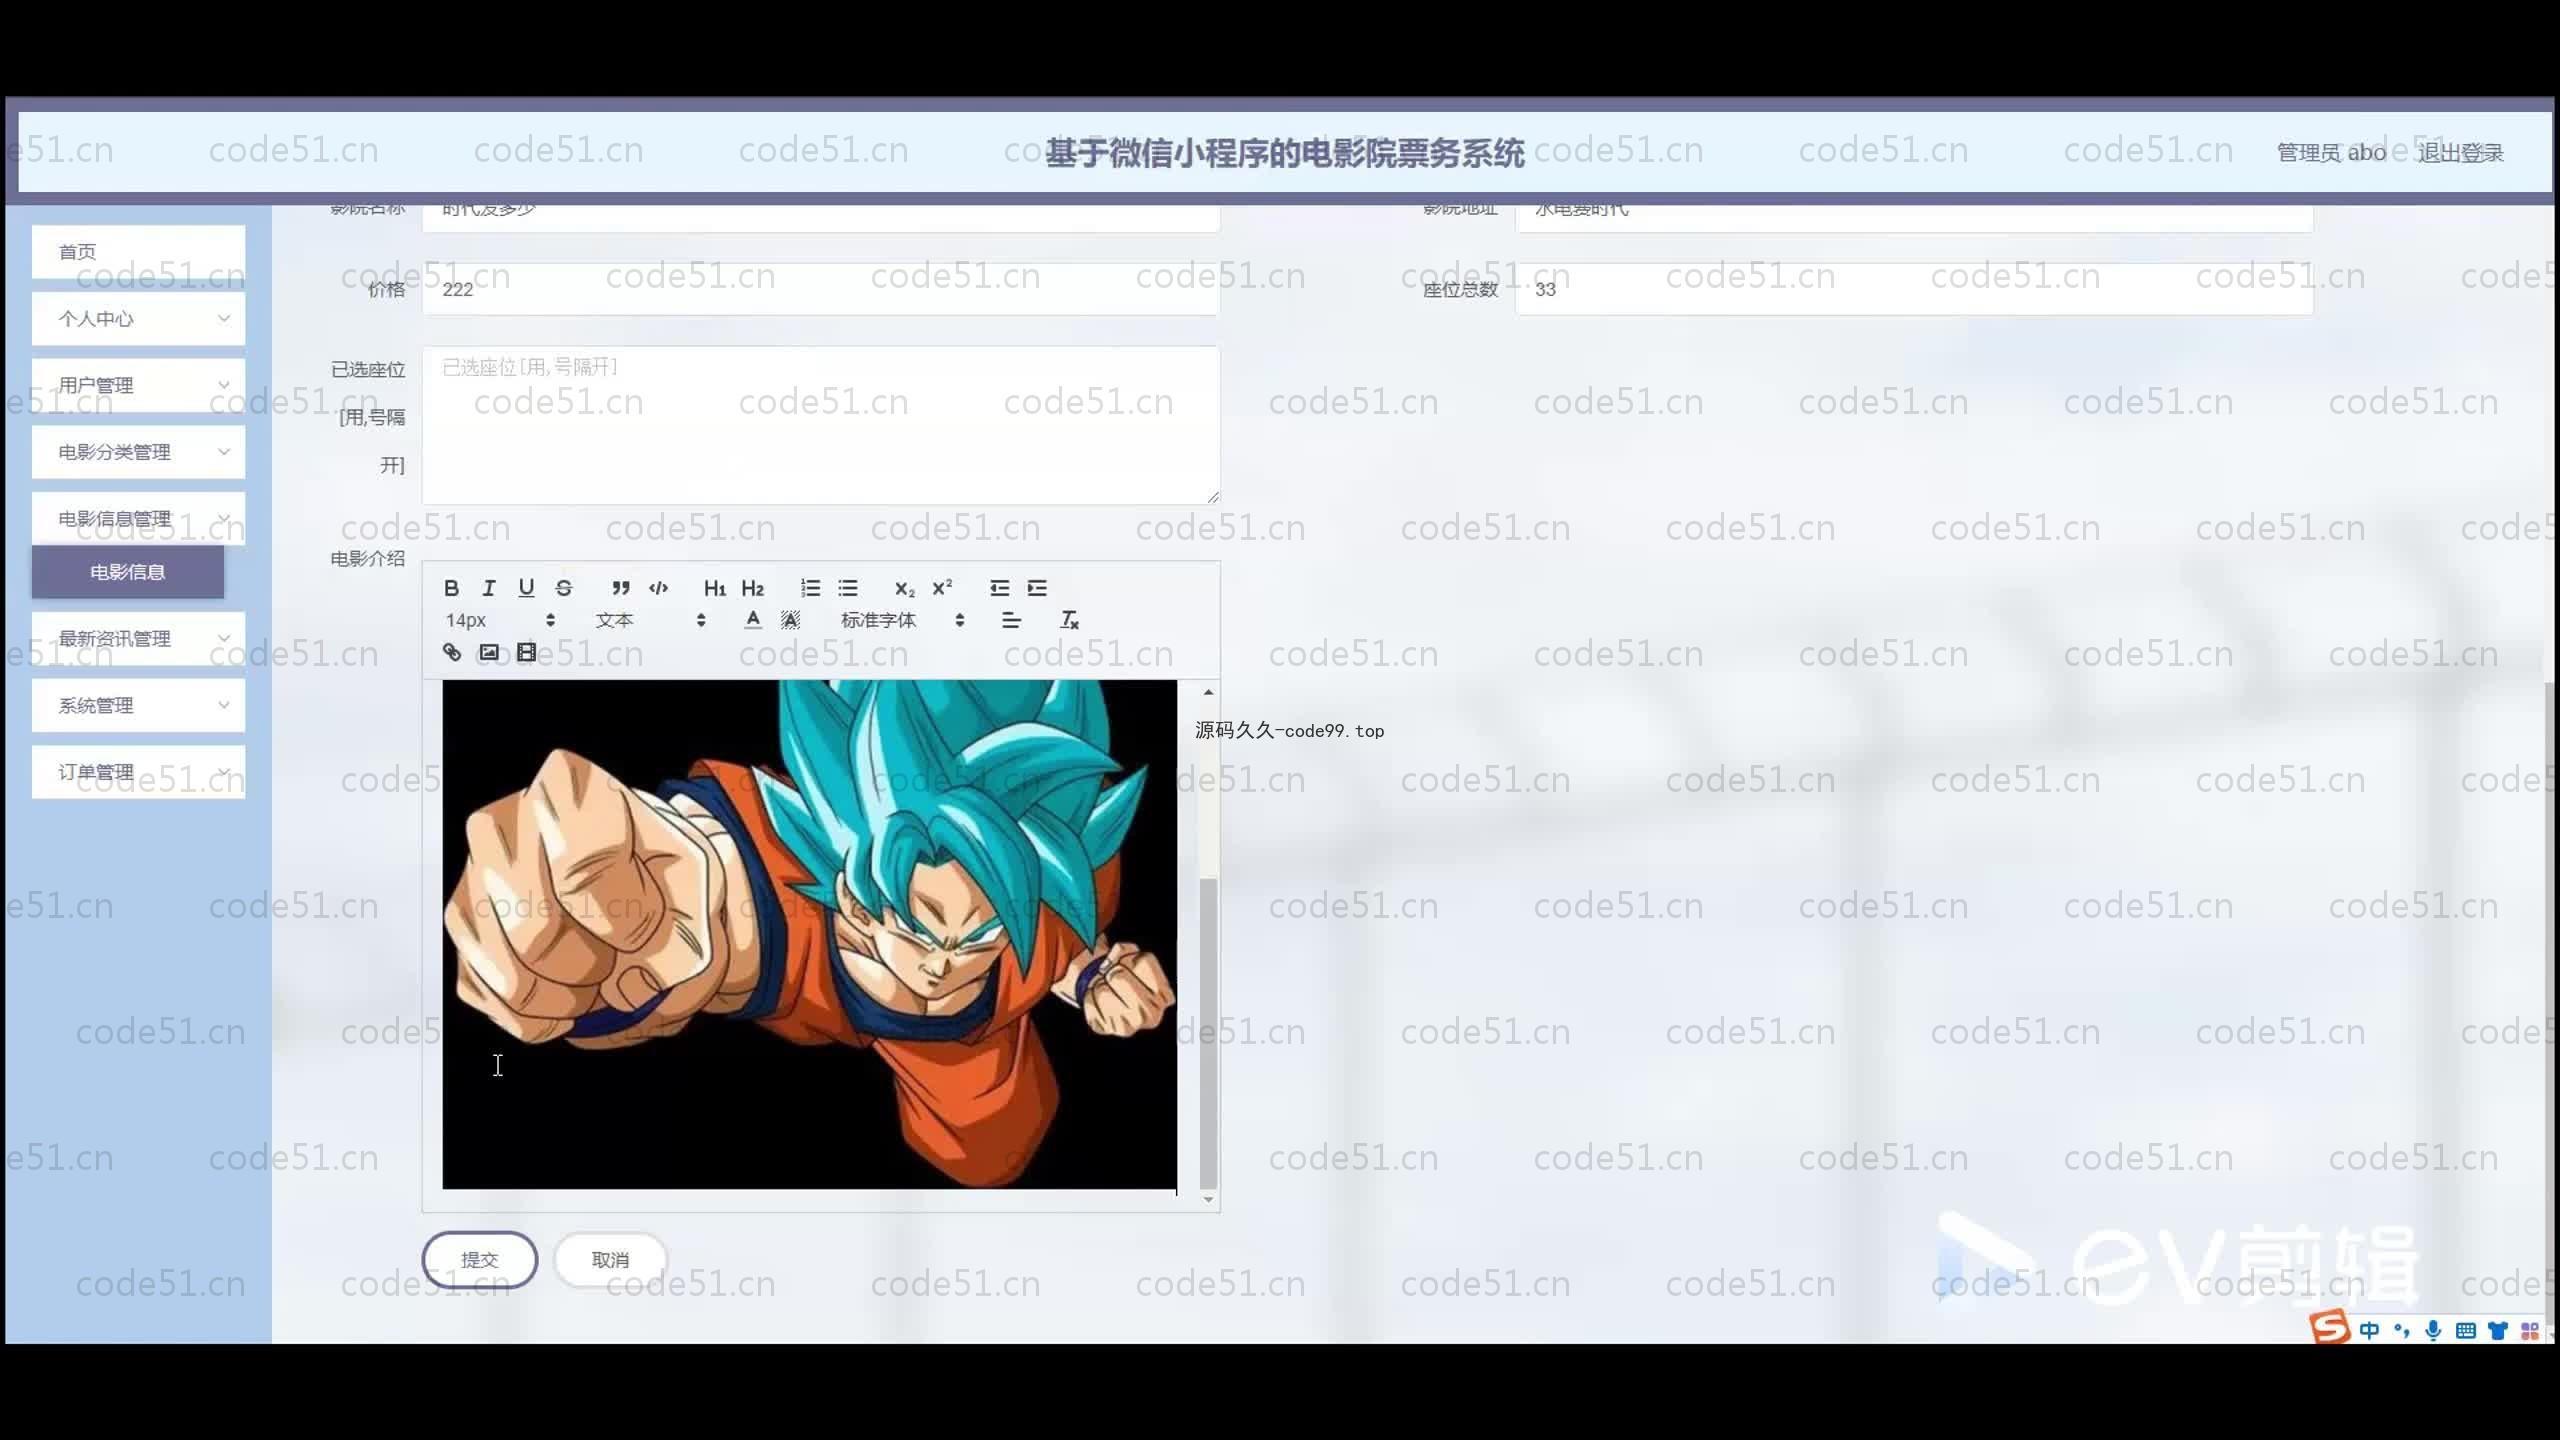Viewport: 2560px width, 1440px height.
Task: Clear text formatting
Action: coord(1069,620)
